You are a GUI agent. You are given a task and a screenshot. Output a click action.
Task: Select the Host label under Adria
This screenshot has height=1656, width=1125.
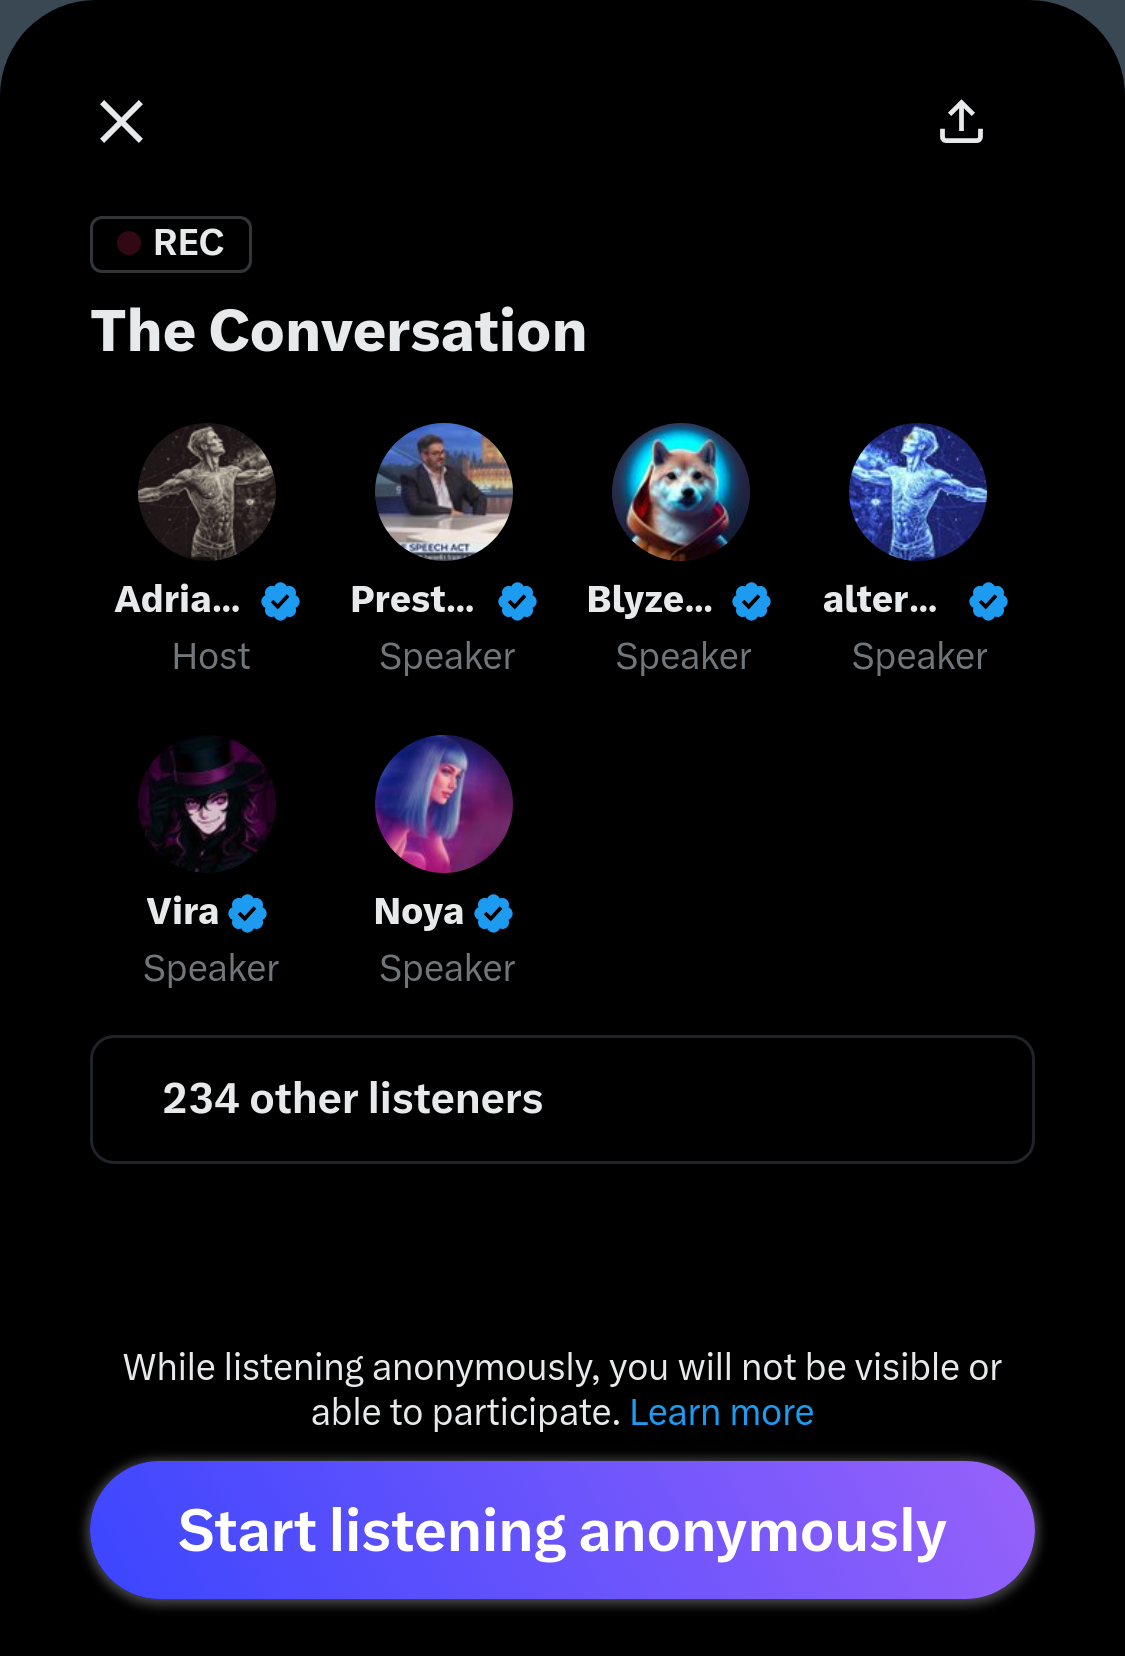click(211, 657)
